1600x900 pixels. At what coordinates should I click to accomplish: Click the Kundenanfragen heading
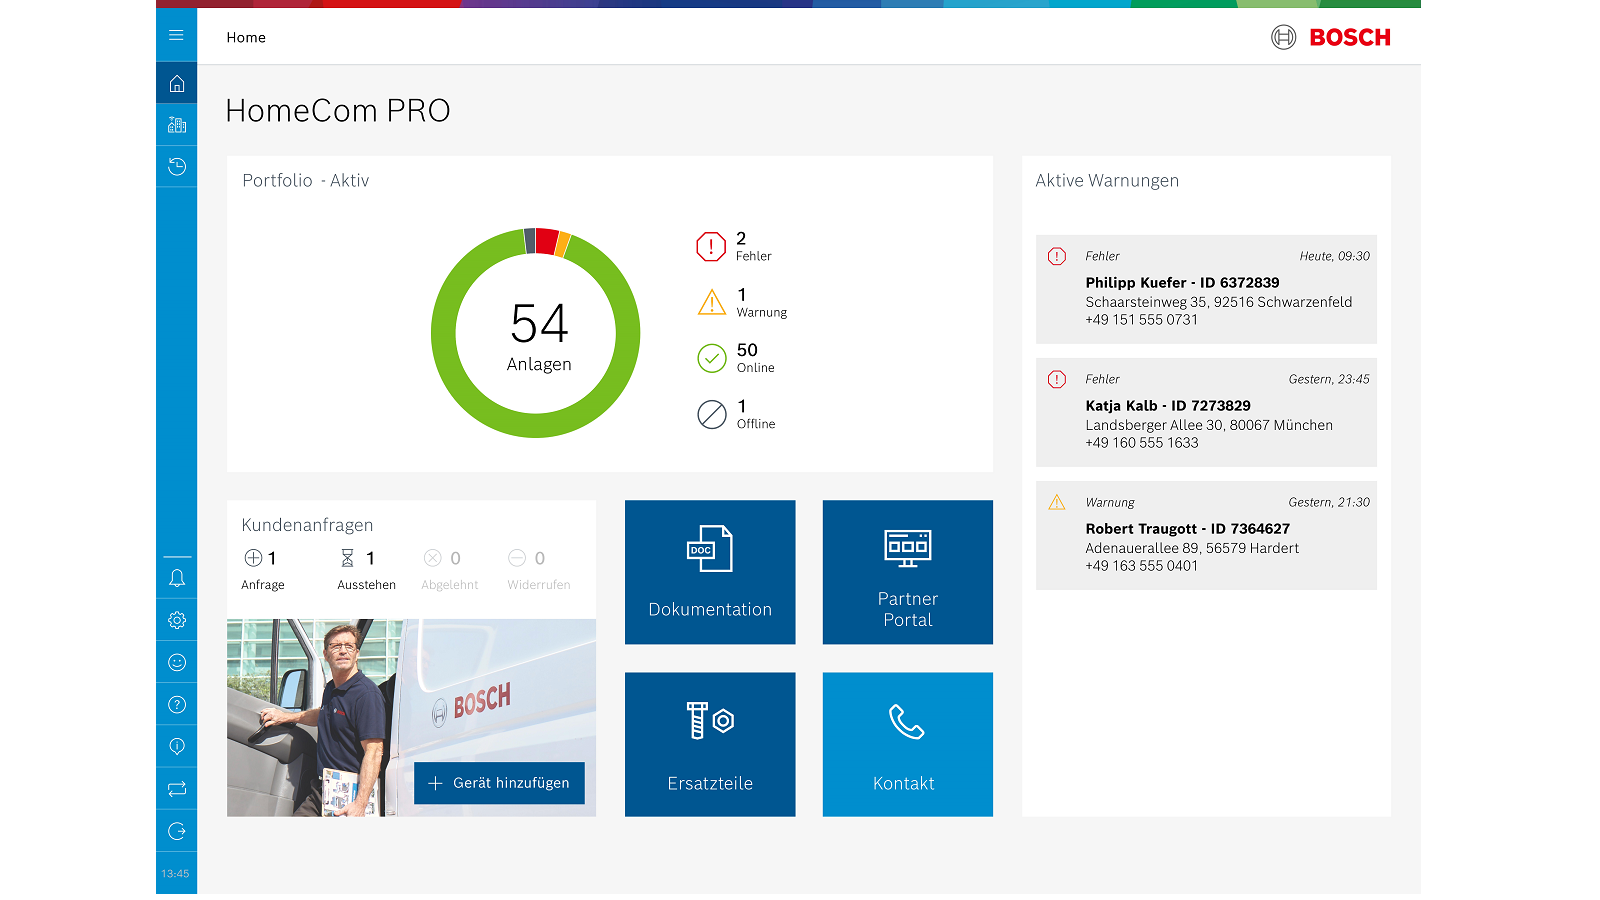307,525
